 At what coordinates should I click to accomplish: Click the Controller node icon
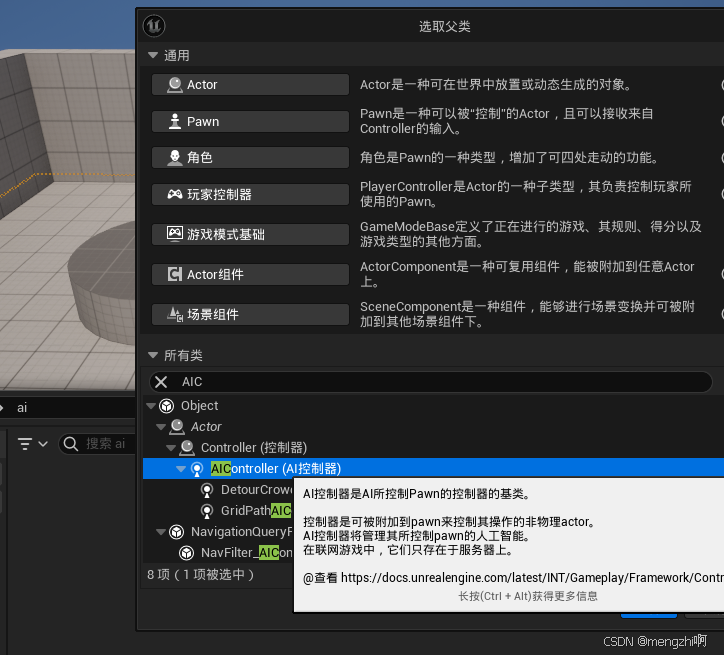(187, 448)
